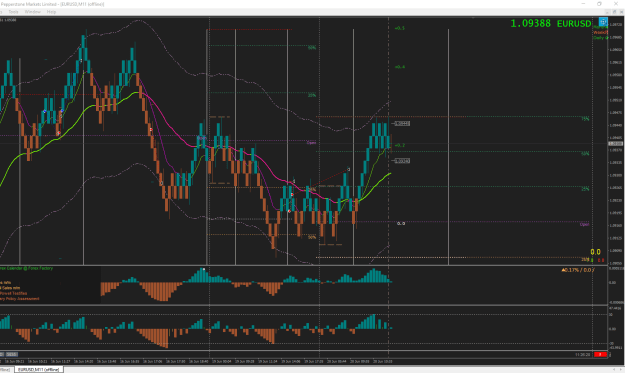The height and width of the screenshot is (373, 625).
Task: Restore the inner chart window
Action: [x=614, y=12]
